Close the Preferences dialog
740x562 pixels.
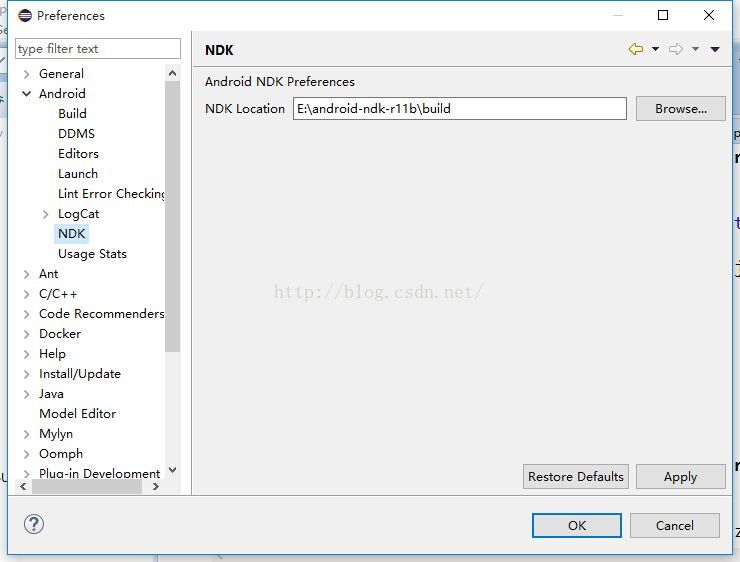point(708,15)
